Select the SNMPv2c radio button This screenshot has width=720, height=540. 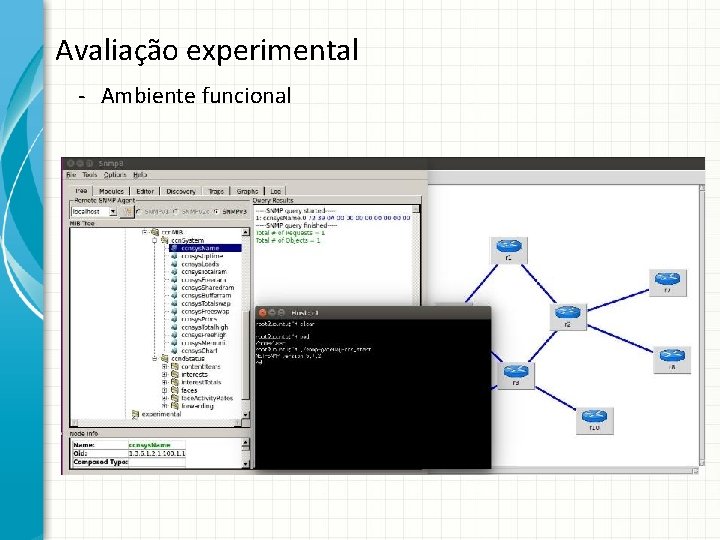pos(177,212)
